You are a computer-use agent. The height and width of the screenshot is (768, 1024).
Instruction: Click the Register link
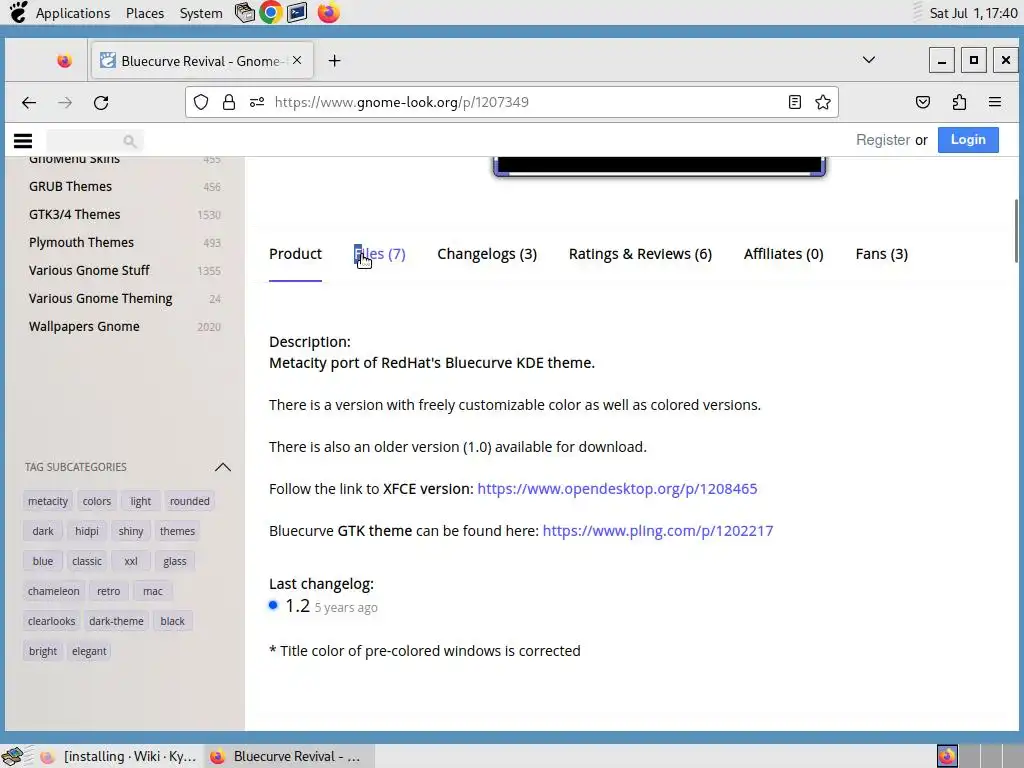(883, 140)
